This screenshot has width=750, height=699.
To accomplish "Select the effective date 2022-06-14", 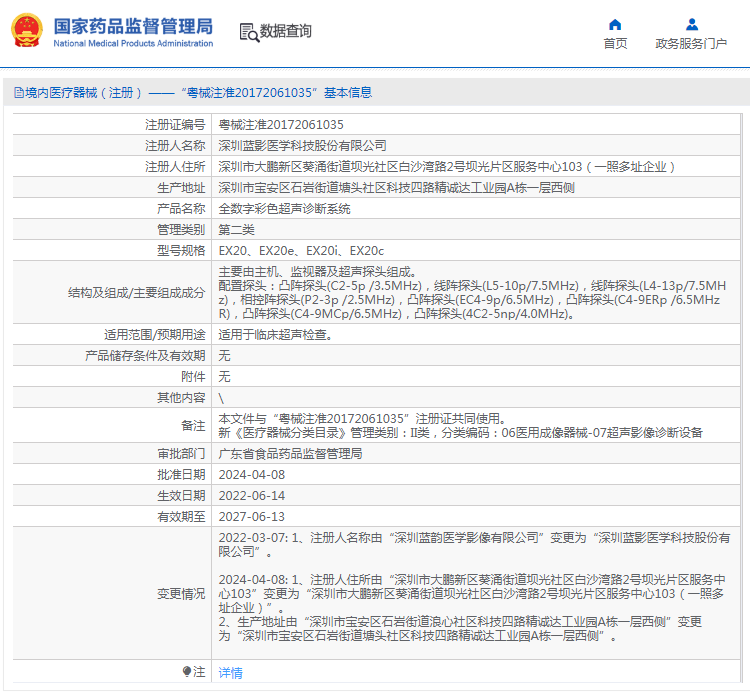I will click(x=252, y=496).
